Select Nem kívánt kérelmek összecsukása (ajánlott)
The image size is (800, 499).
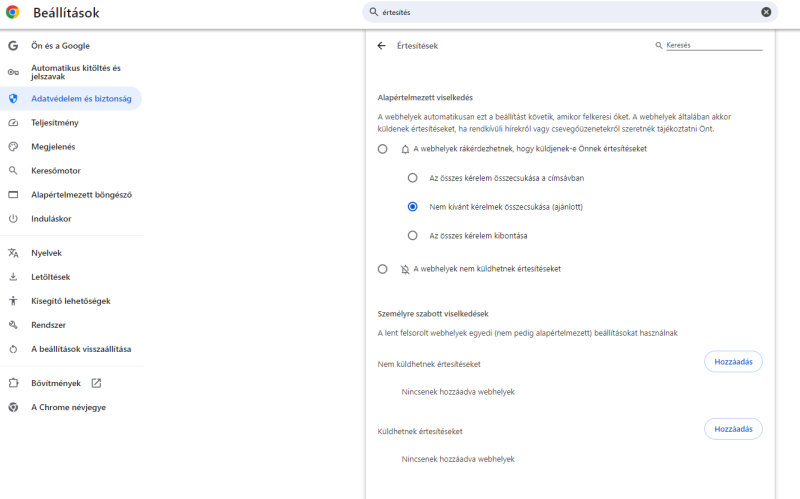[412, 207]
